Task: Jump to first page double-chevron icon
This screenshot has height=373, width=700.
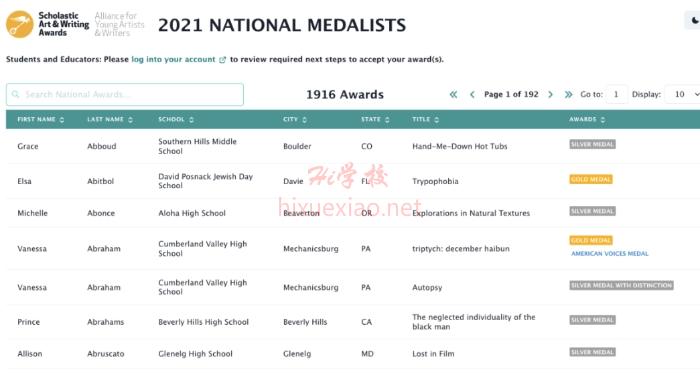Action: [x=453, y=95]
